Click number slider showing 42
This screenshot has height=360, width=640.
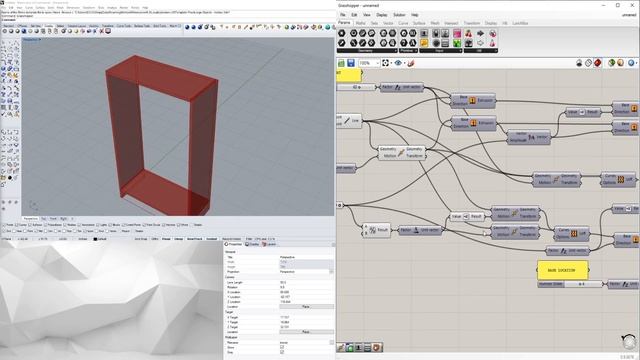356,87
